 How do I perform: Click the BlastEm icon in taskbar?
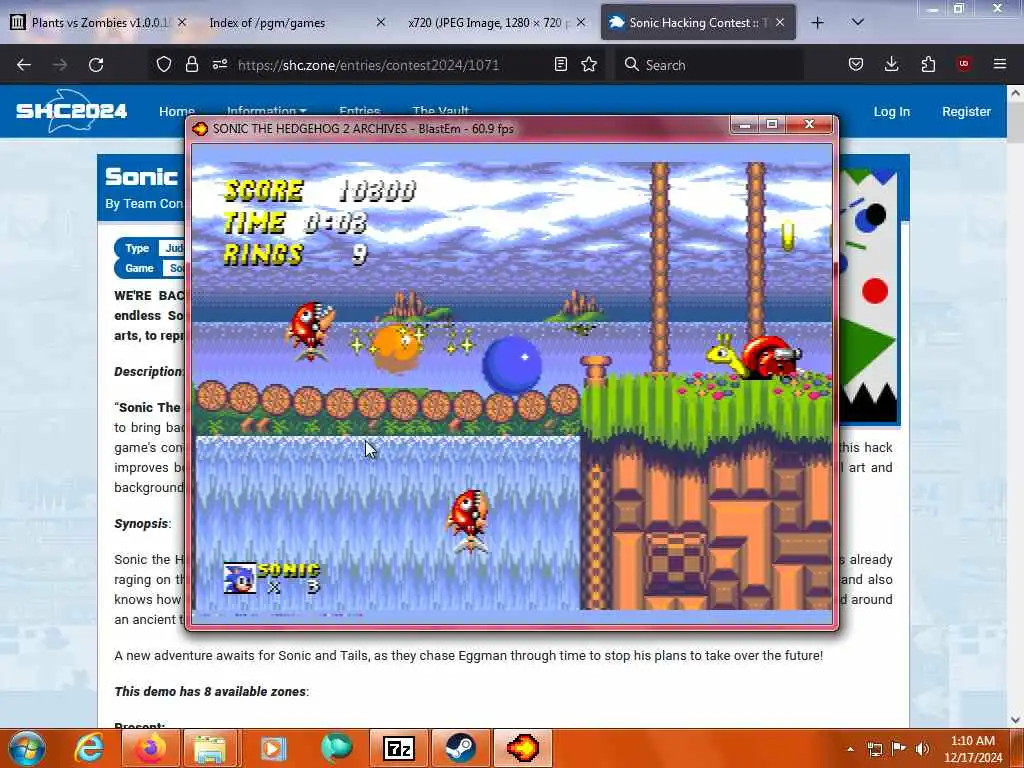pos(522,748)
